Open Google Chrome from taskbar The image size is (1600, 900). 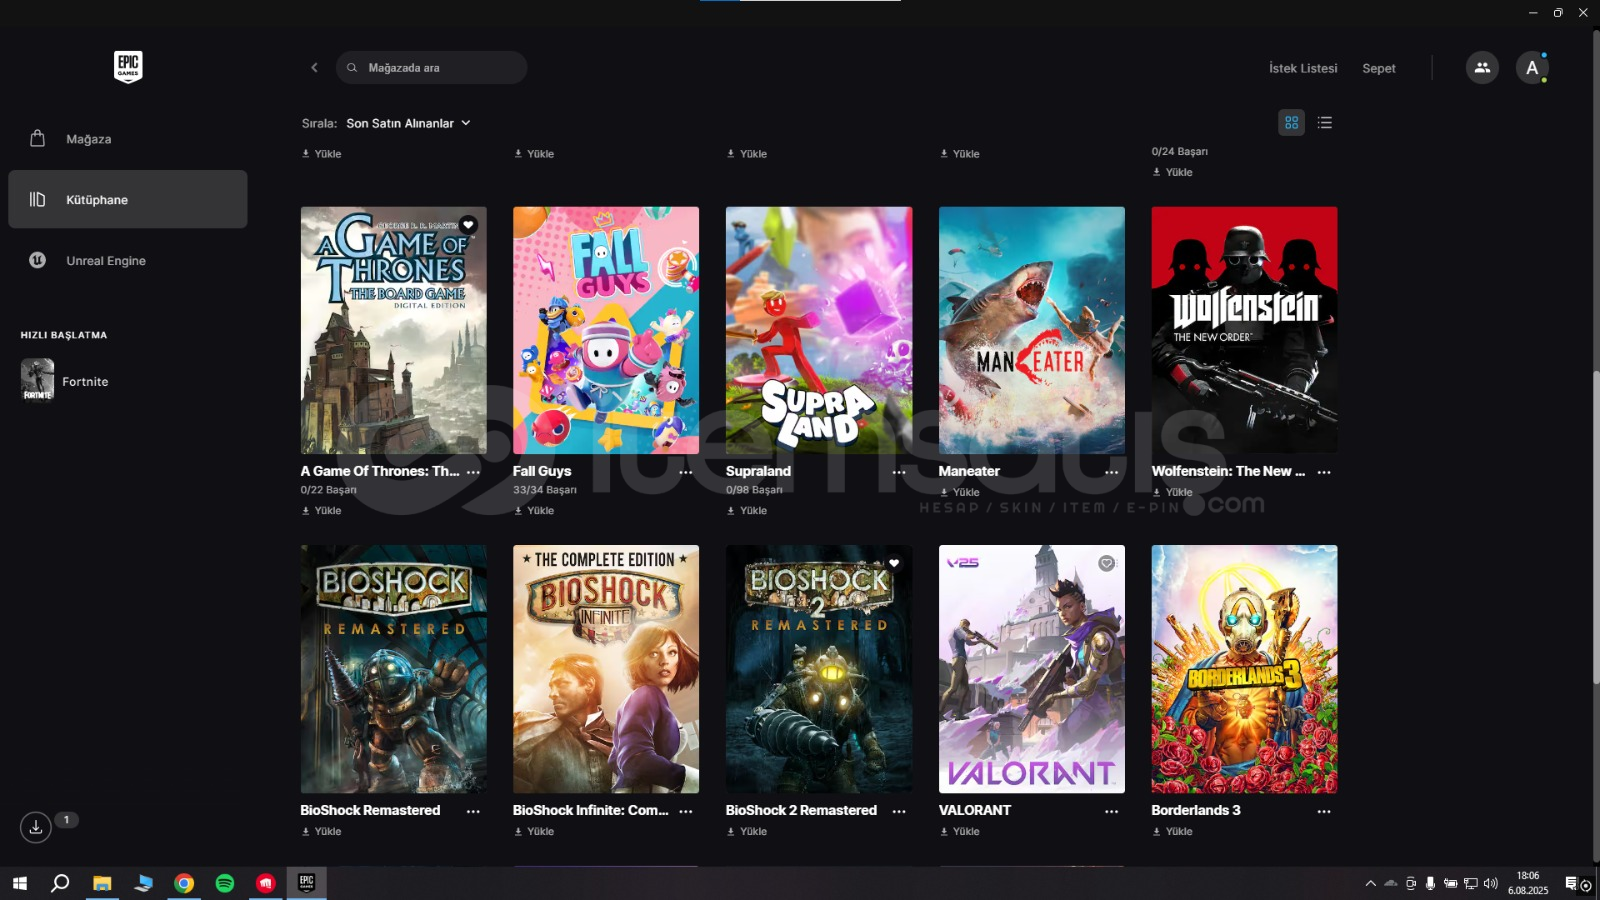[184, 883]
